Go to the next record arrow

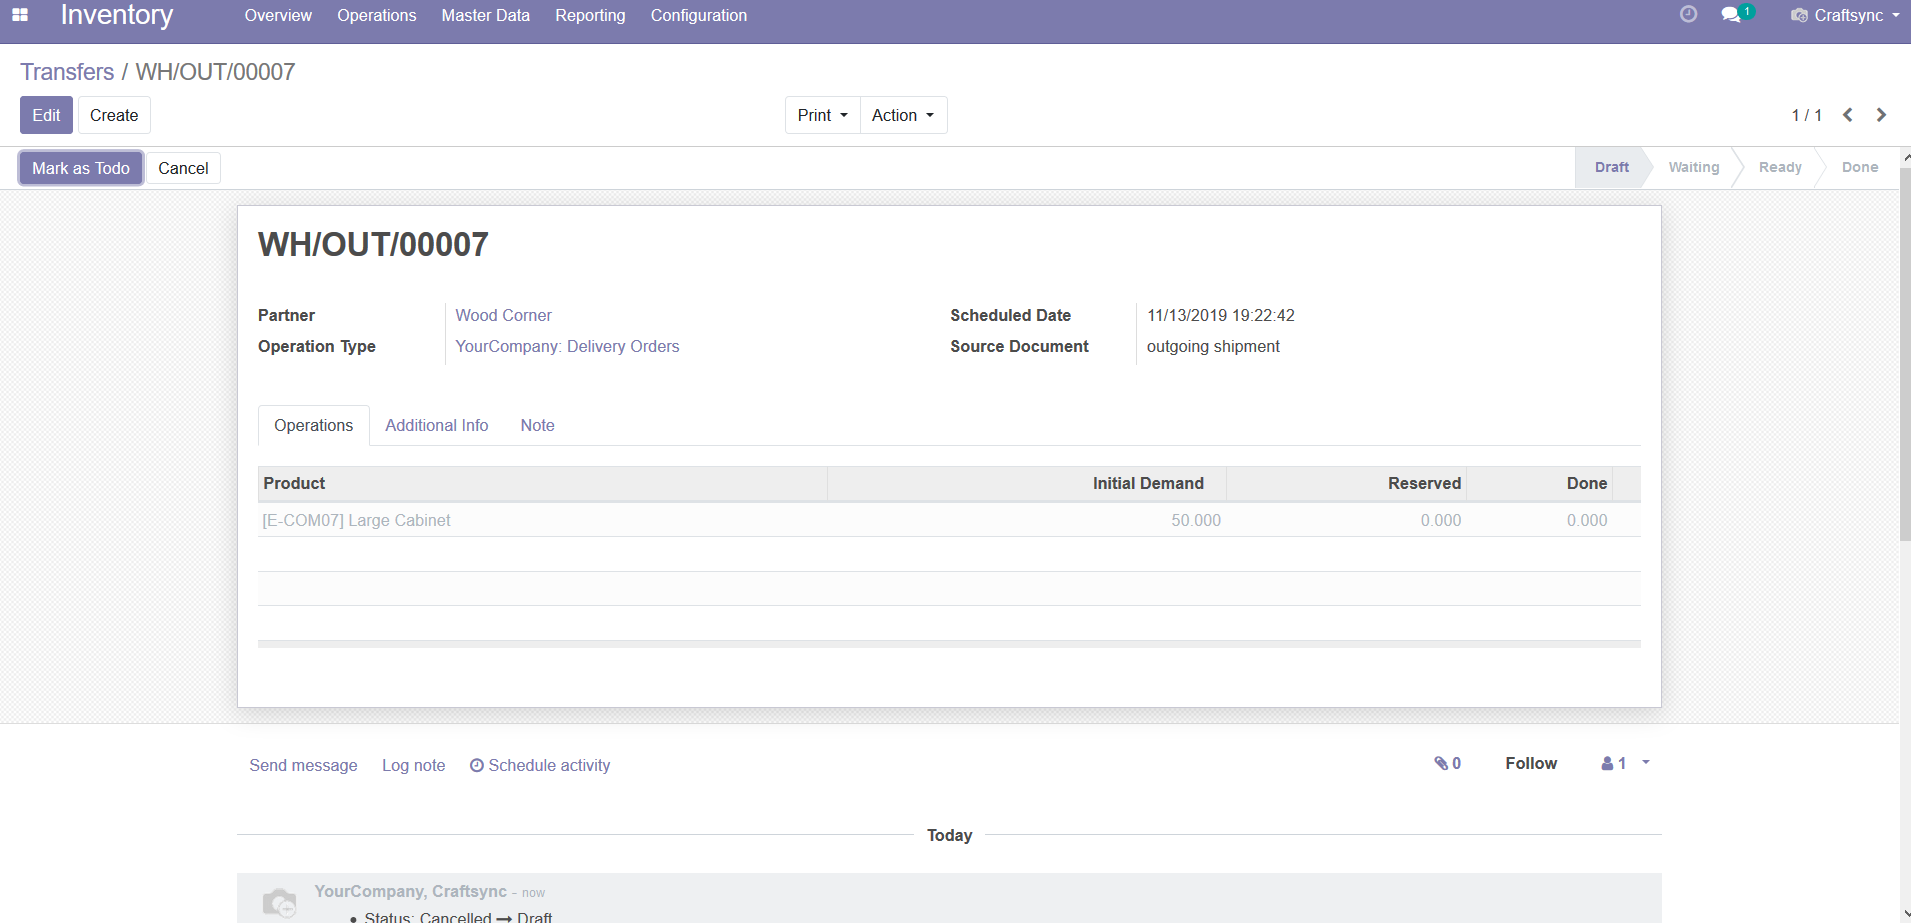pyautogui.click(x=1881, y=115)
